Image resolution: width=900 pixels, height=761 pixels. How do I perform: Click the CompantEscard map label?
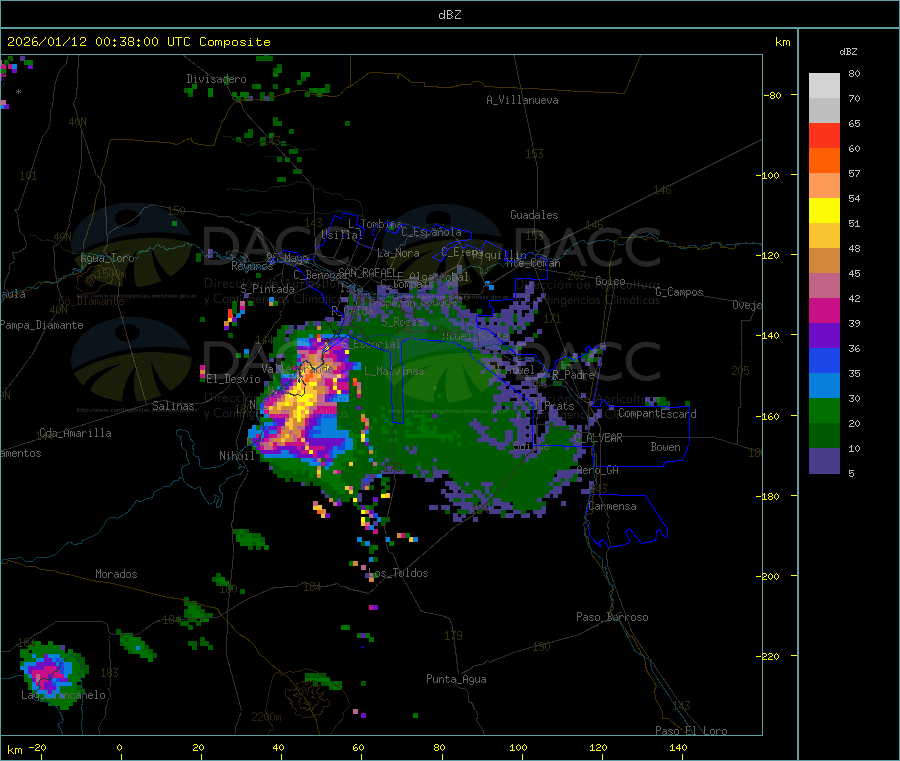coord(657,413)
